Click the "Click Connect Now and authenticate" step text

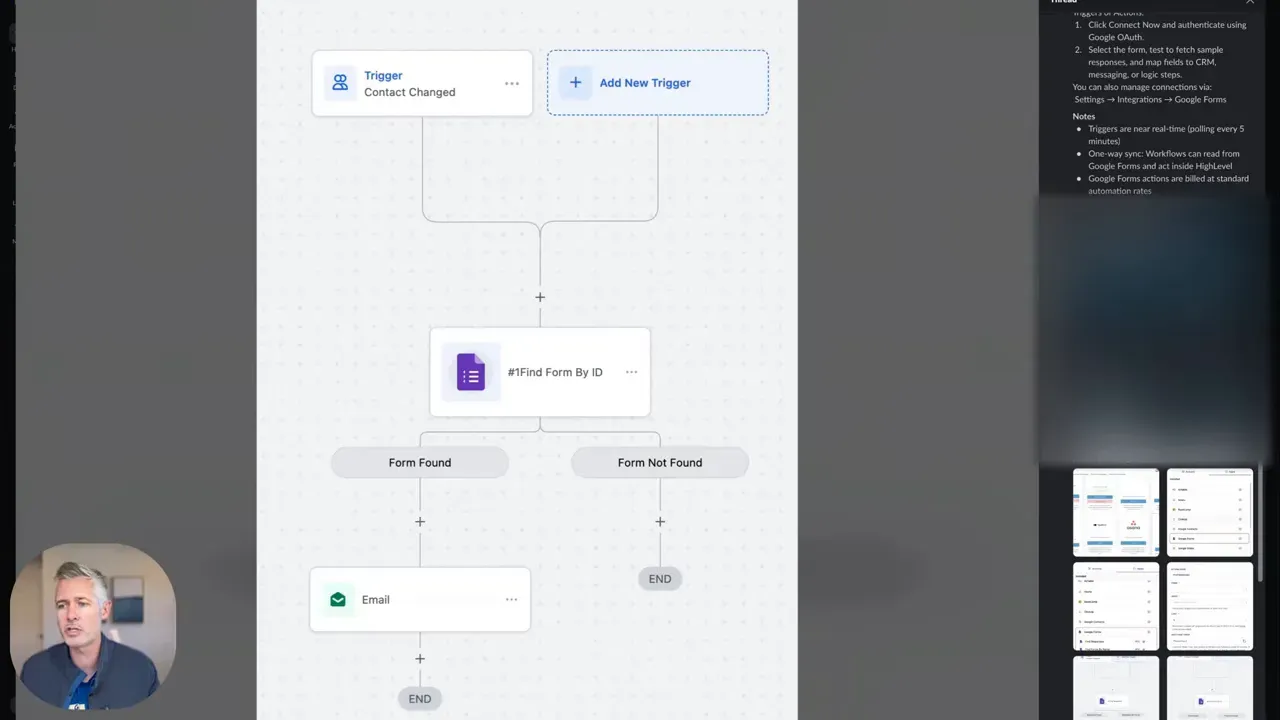click(1167, 31)
